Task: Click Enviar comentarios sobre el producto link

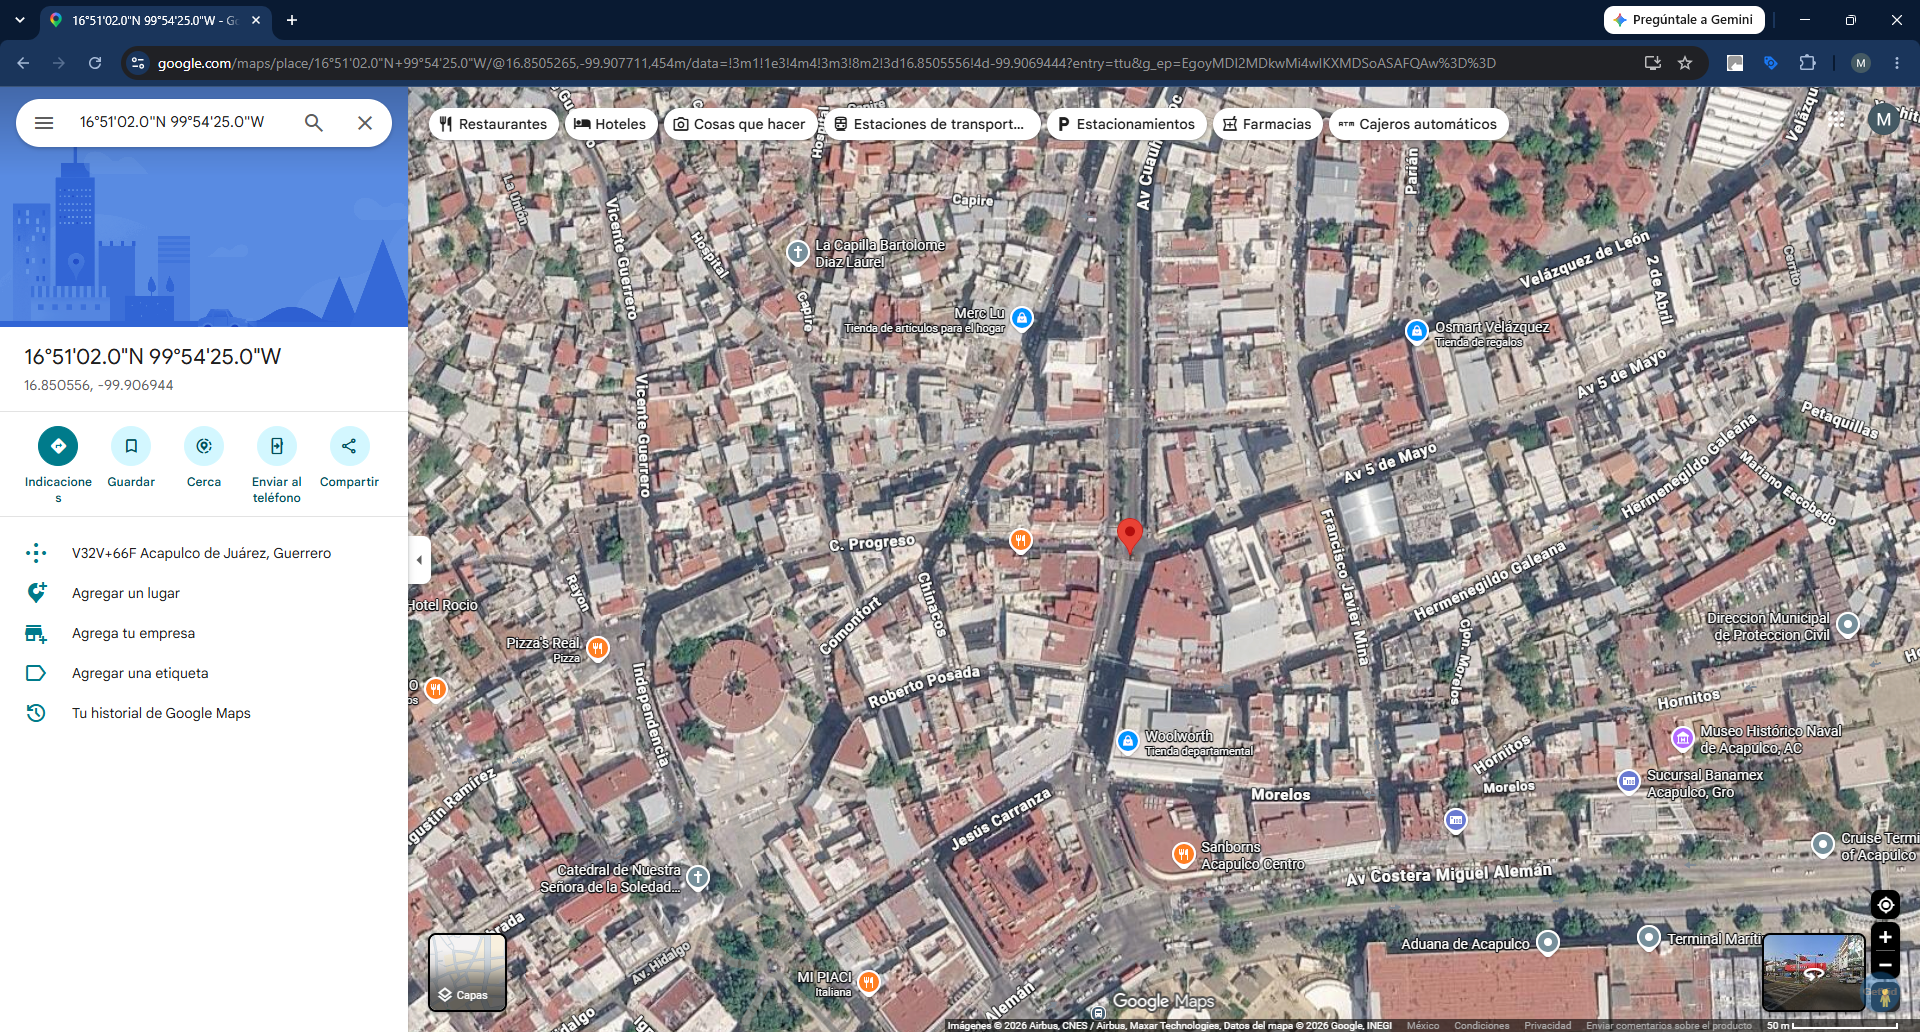Action: [1669, 1025]
